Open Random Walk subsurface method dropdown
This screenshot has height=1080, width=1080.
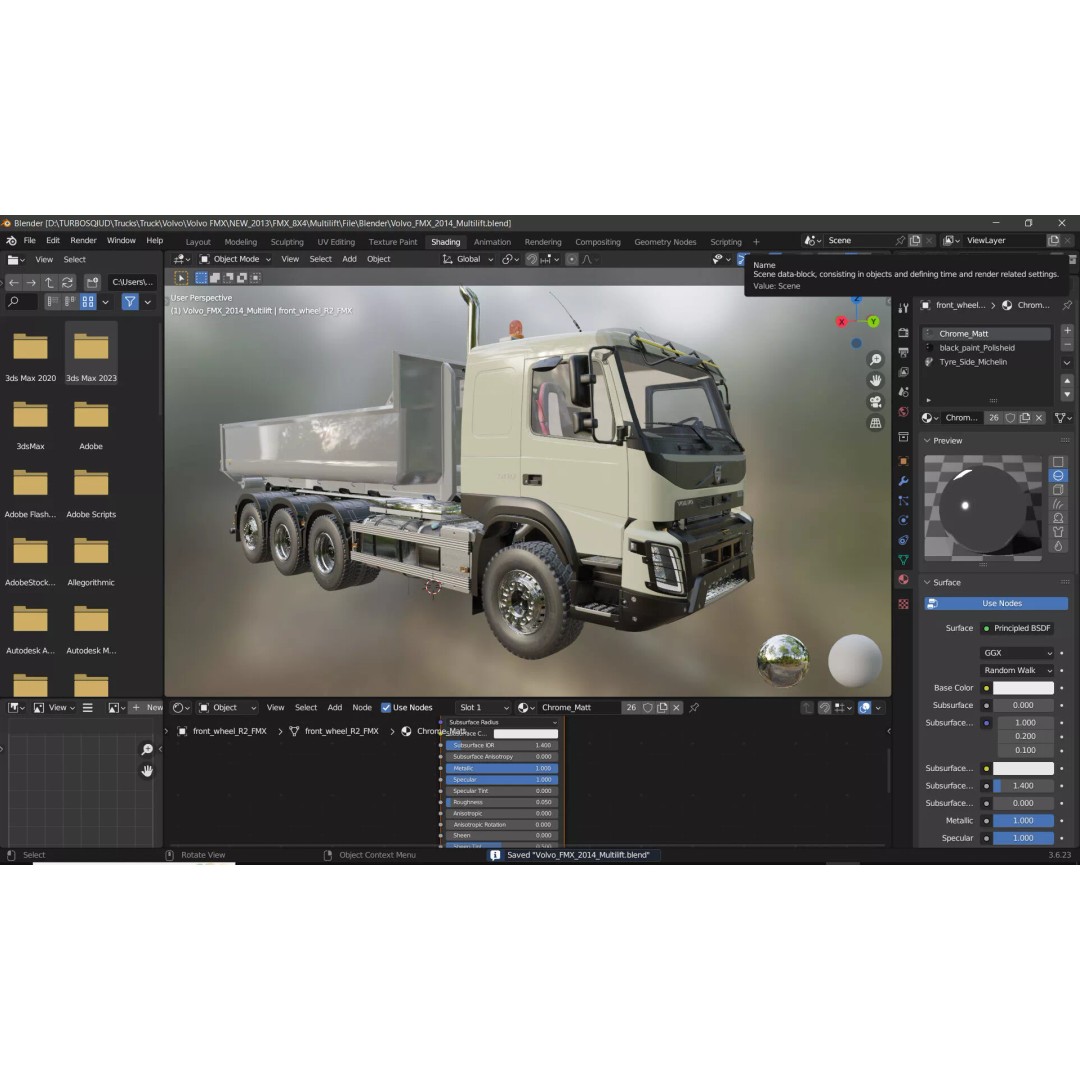pyautogui.click(x=1017, y=670)
